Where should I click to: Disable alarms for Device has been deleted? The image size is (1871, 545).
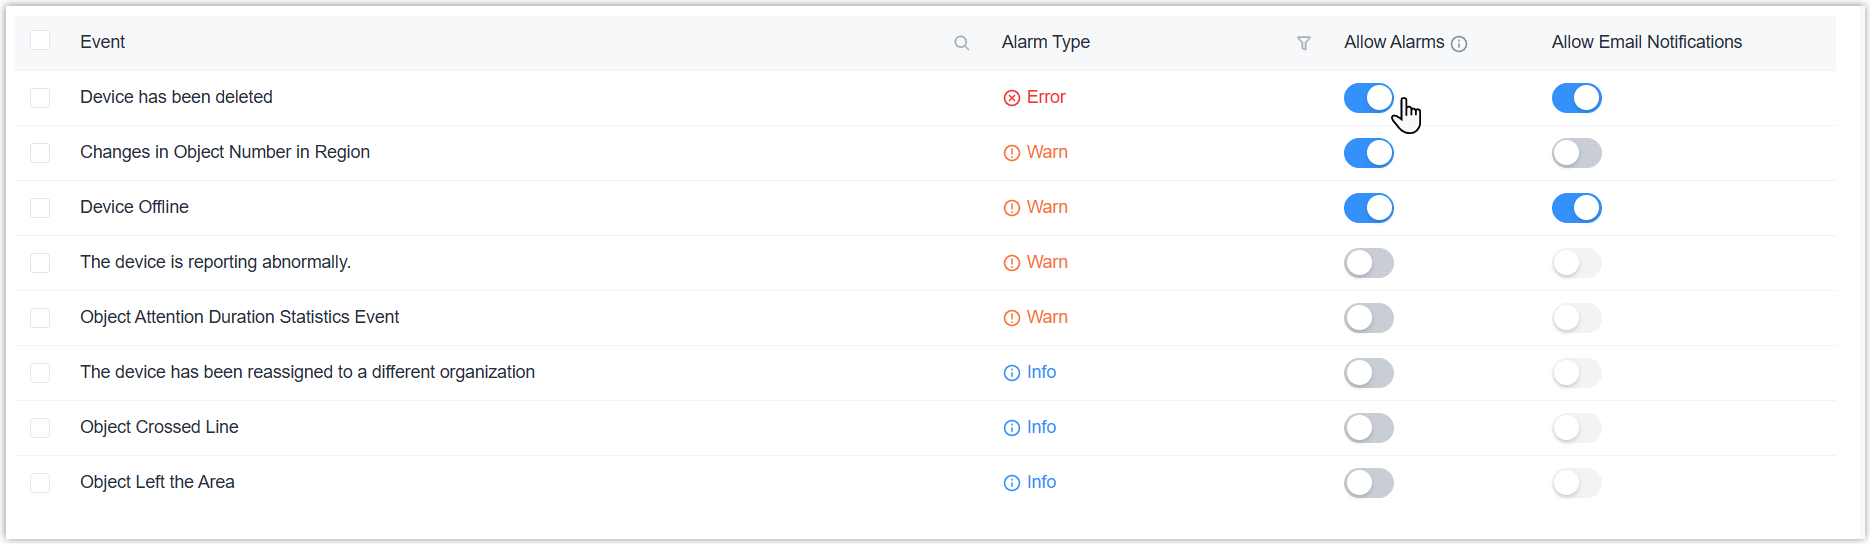click(1368, 98)
